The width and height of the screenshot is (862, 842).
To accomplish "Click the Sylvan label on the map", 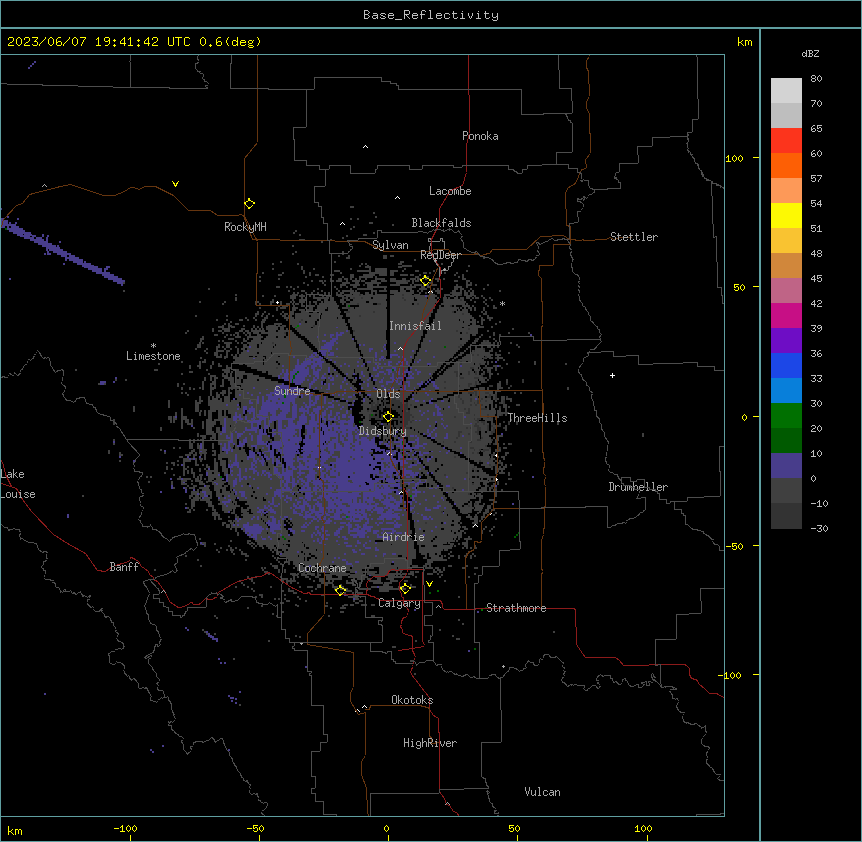I will pos(390,245).
